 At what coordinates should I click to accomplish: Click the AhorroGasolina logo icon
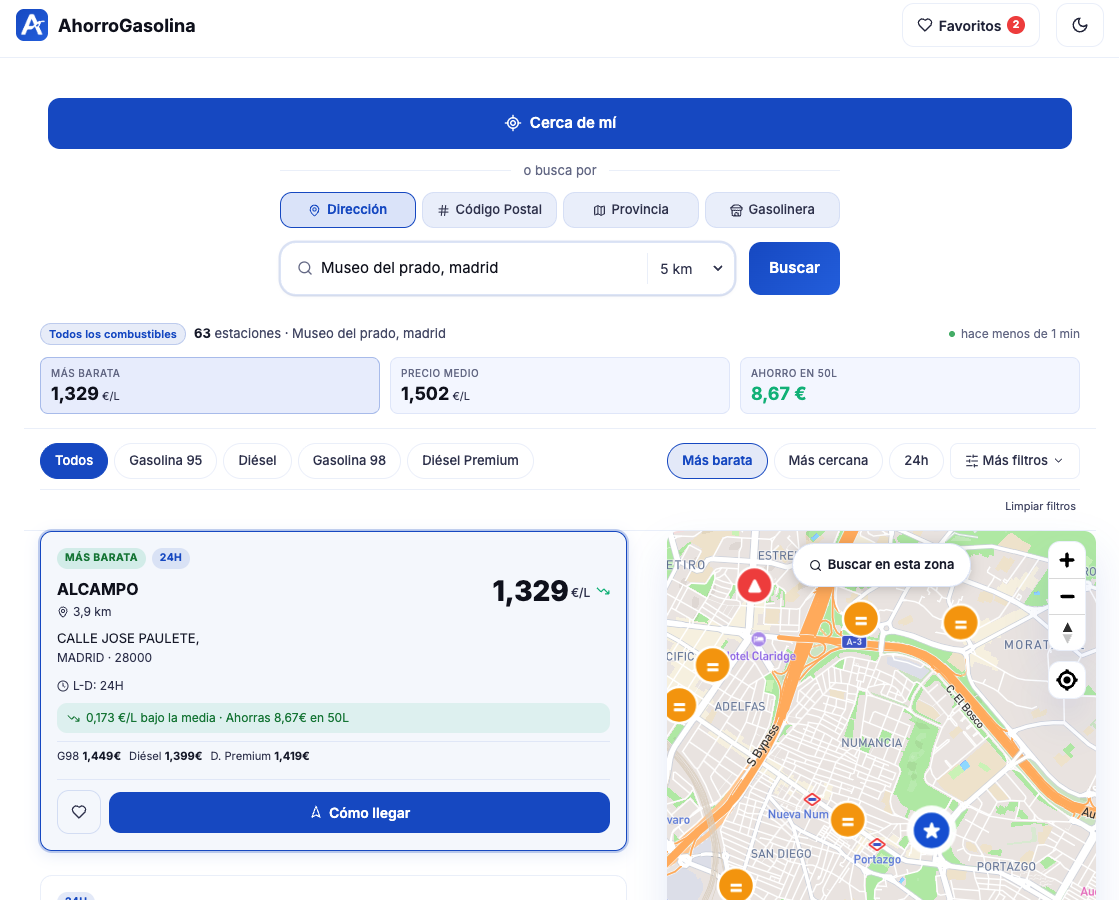(32, 26)
